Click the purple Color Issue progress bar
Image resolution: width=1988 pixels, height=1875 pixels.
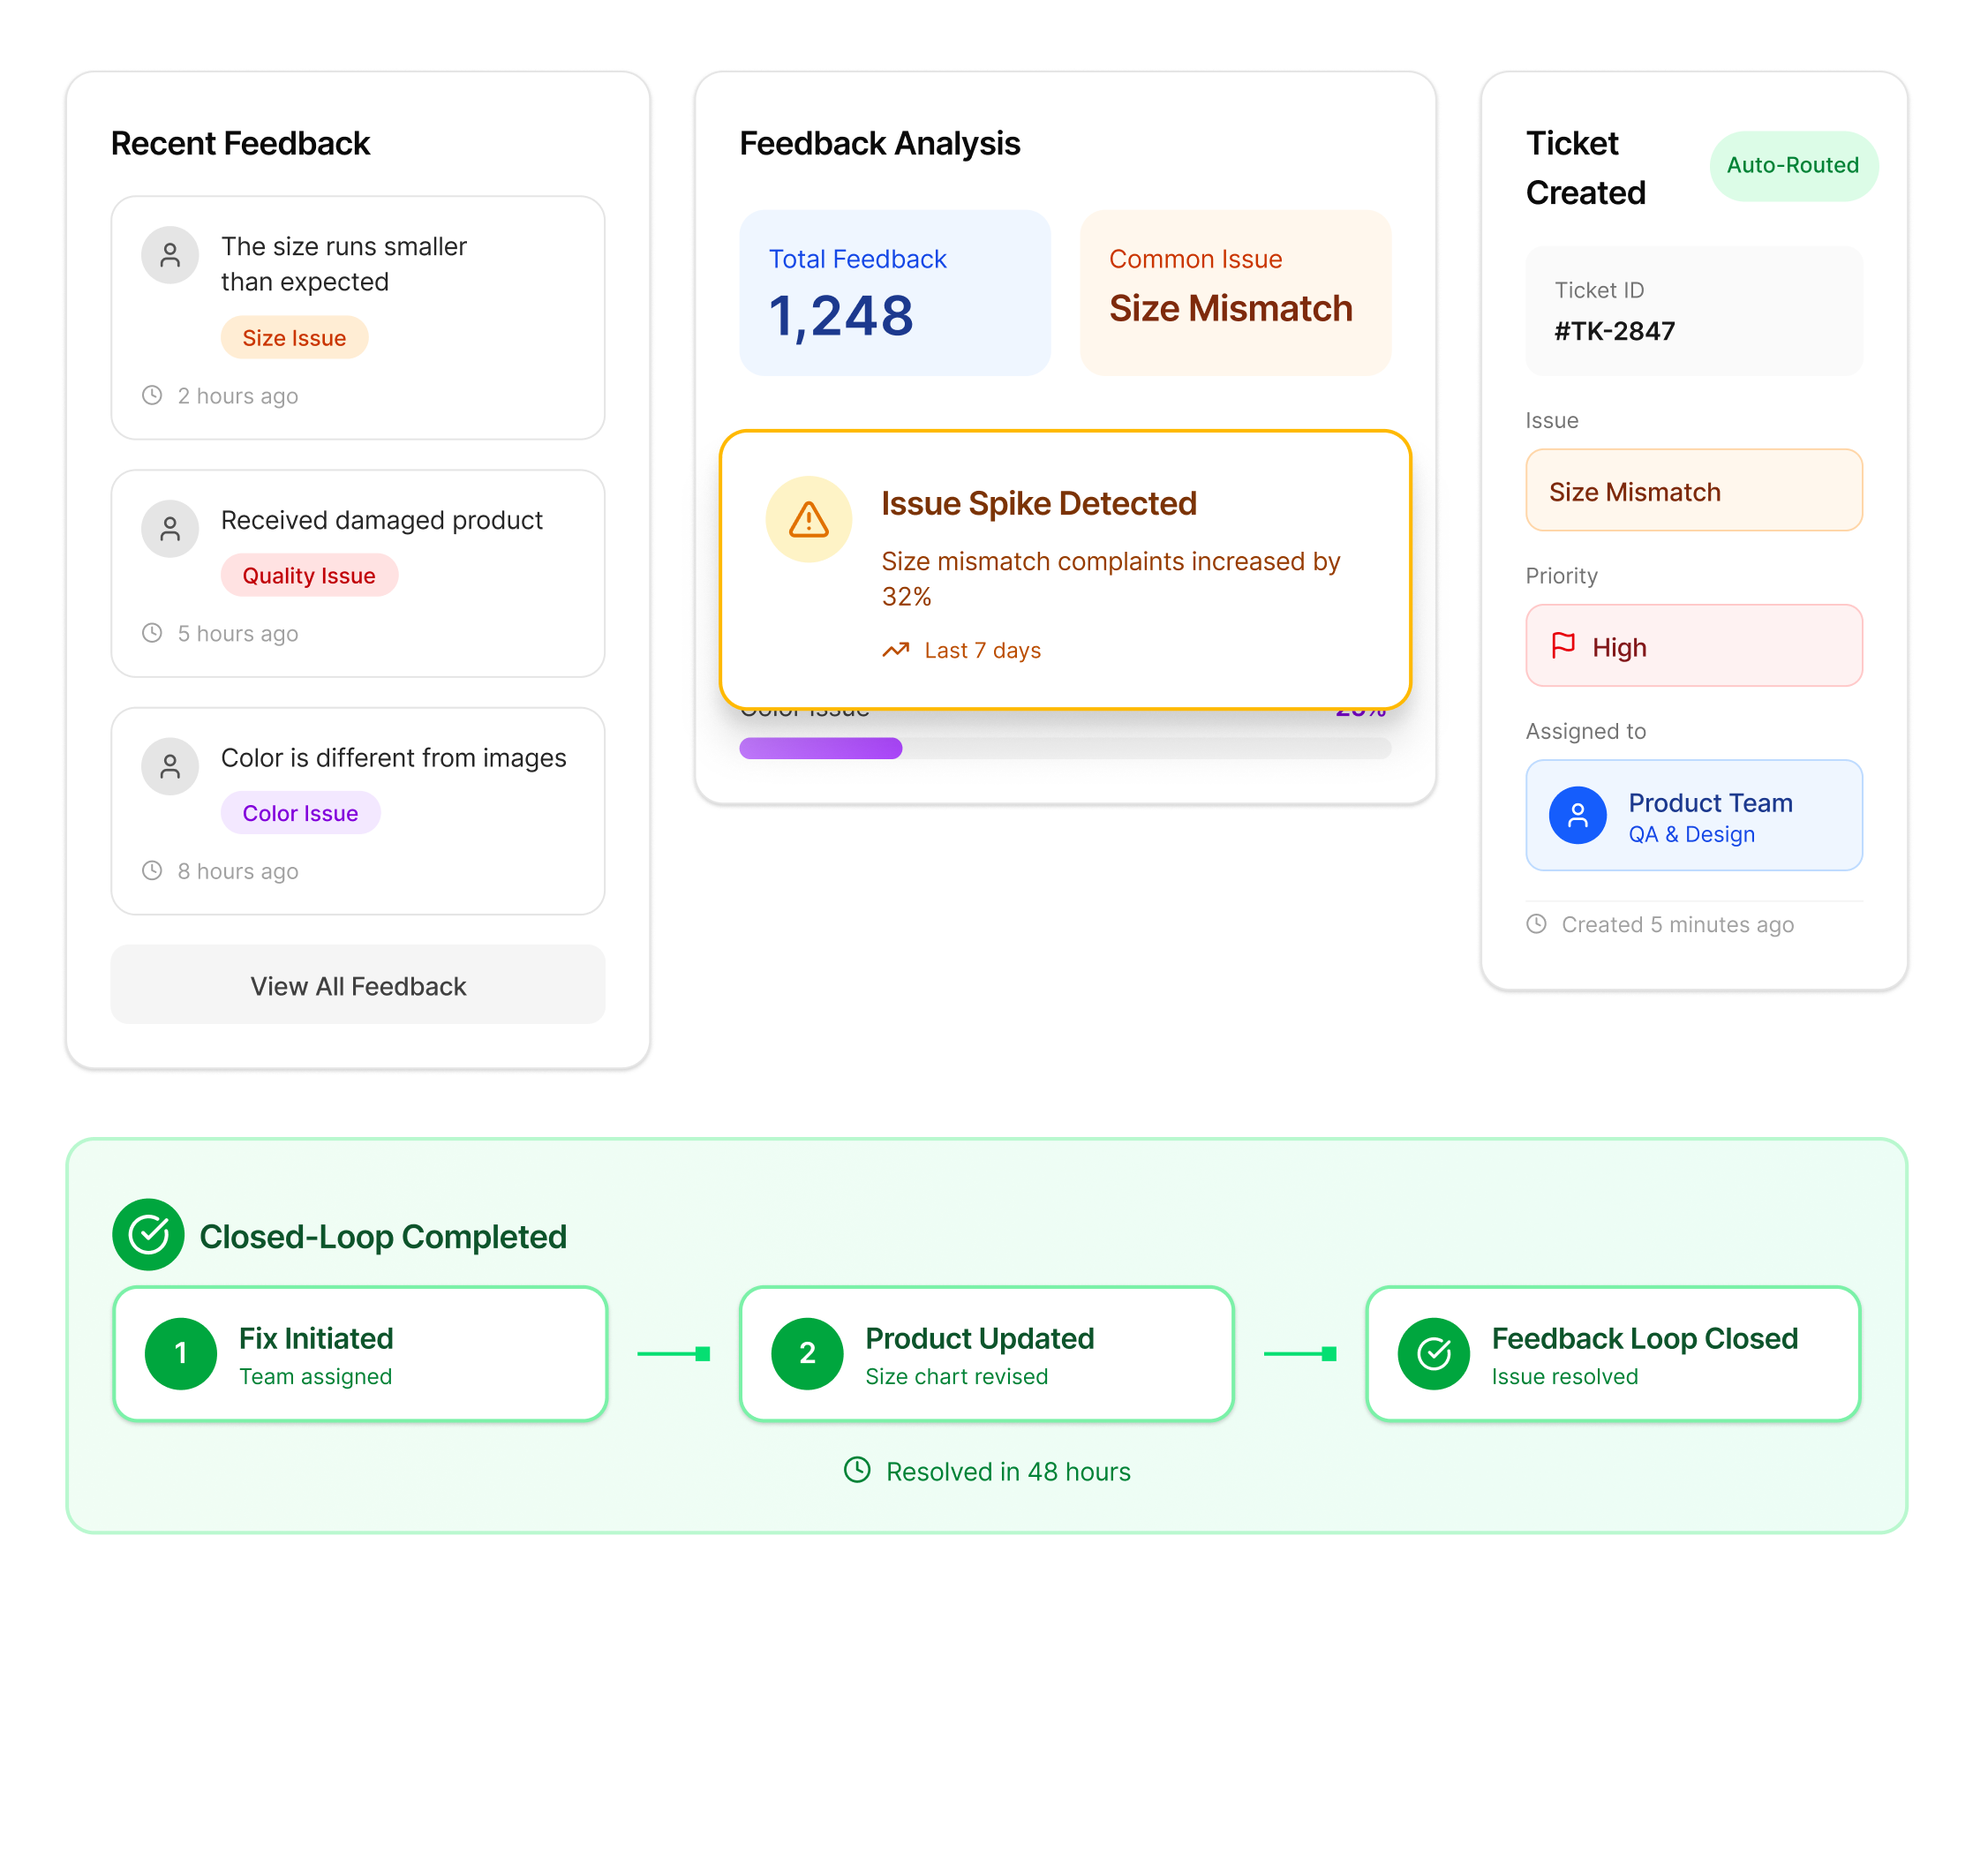(820, 748)
